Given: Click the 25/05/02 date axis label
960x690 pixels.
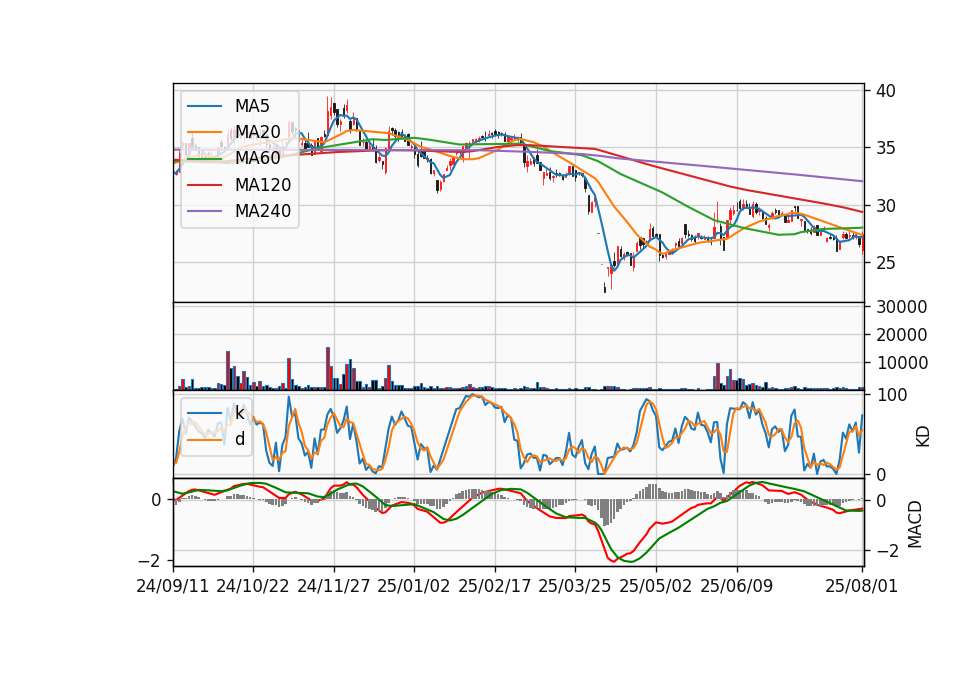Looking at the screenshot, I should (x=656, y=586).
